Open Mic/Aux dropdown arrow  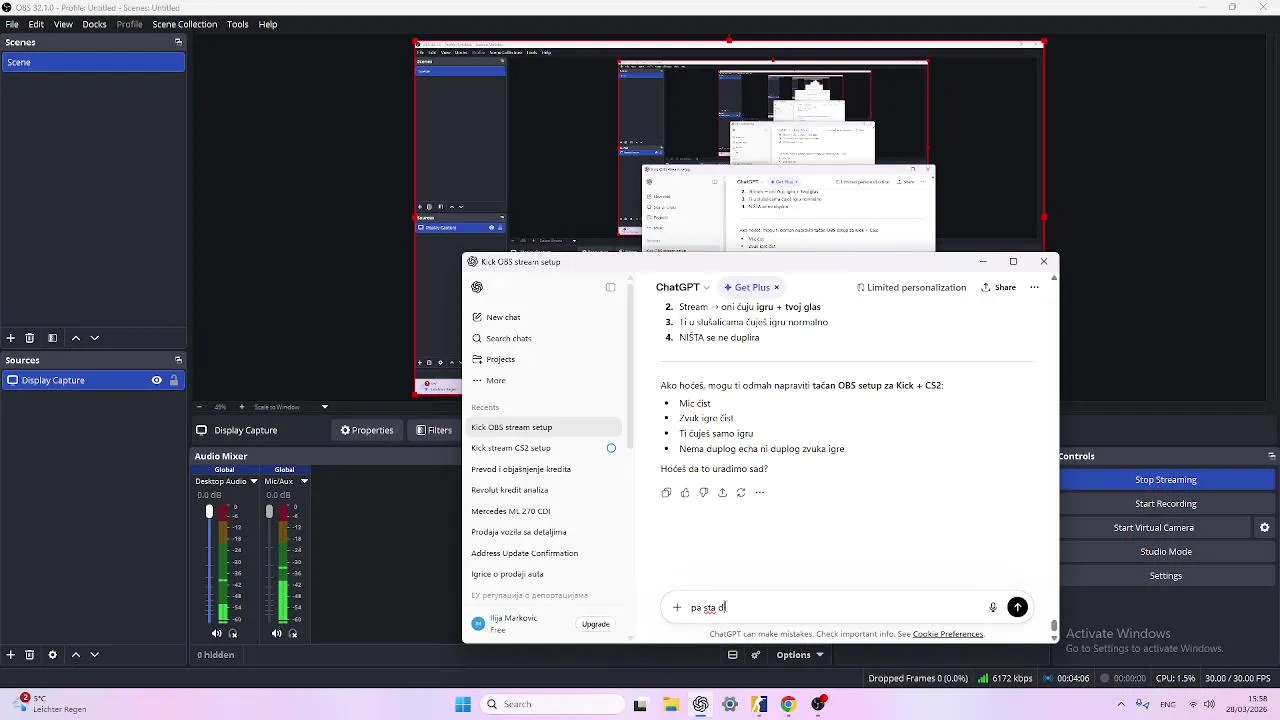(x=304, y=481)
